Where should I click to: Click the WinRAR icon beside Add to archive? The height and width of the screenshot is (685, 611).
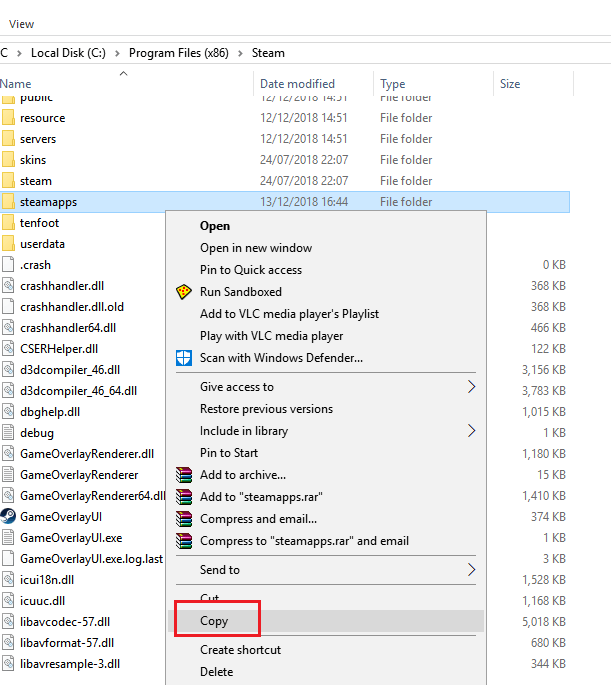184,475
